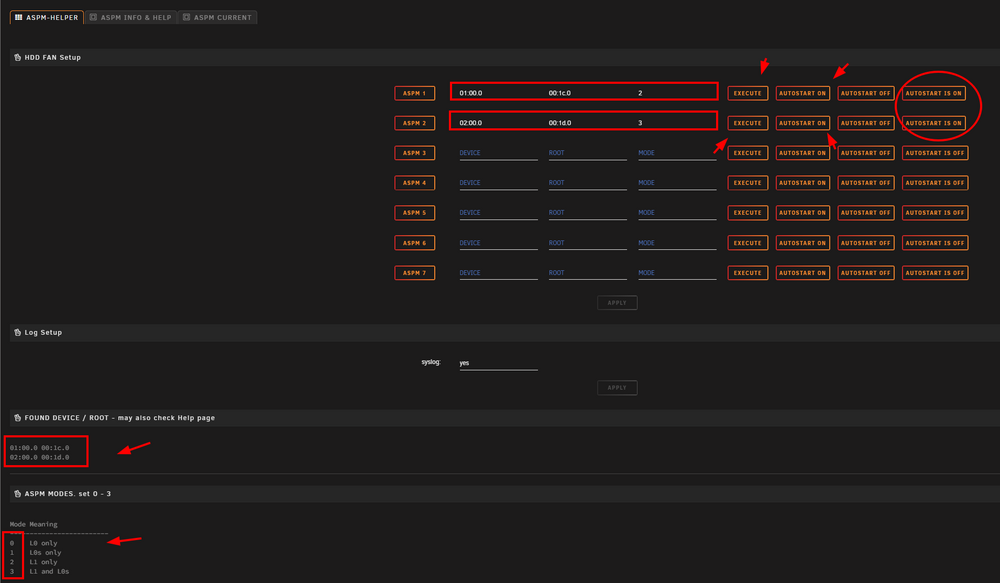Focus the ROOT field in ASPM 3 row

click(587, 153)
